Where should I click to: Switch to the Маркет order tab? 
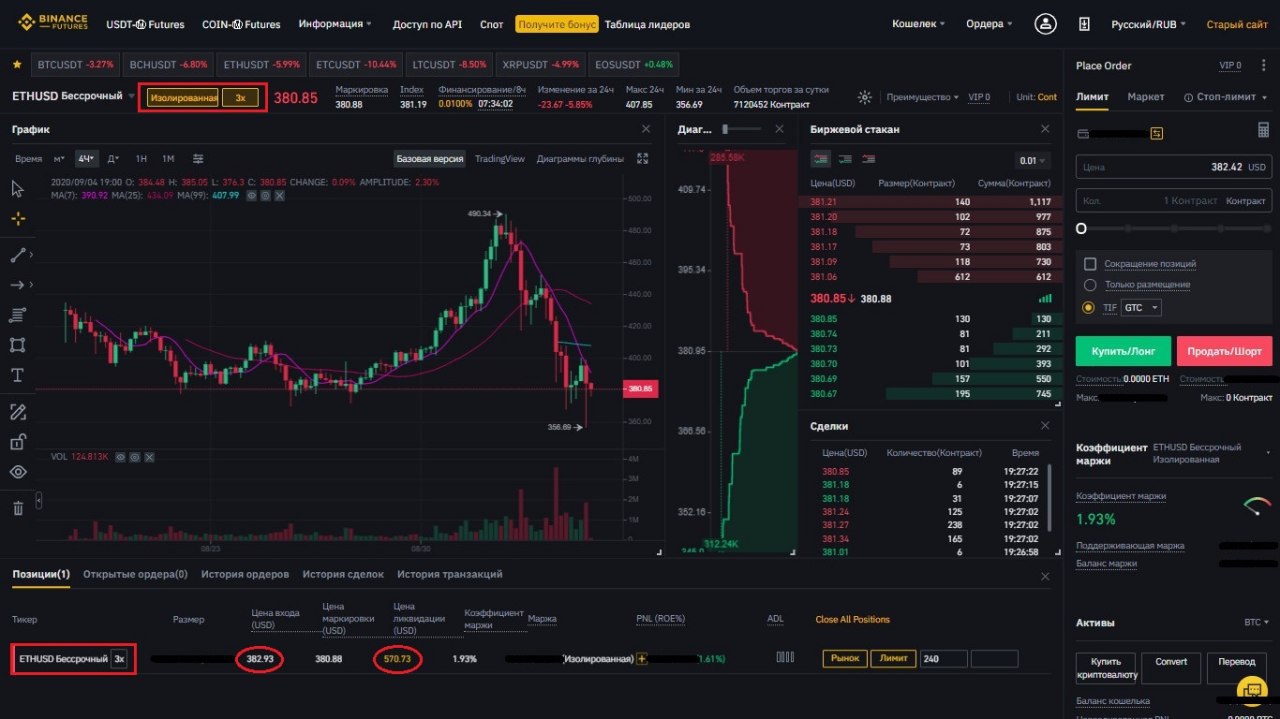point(1146,97)
